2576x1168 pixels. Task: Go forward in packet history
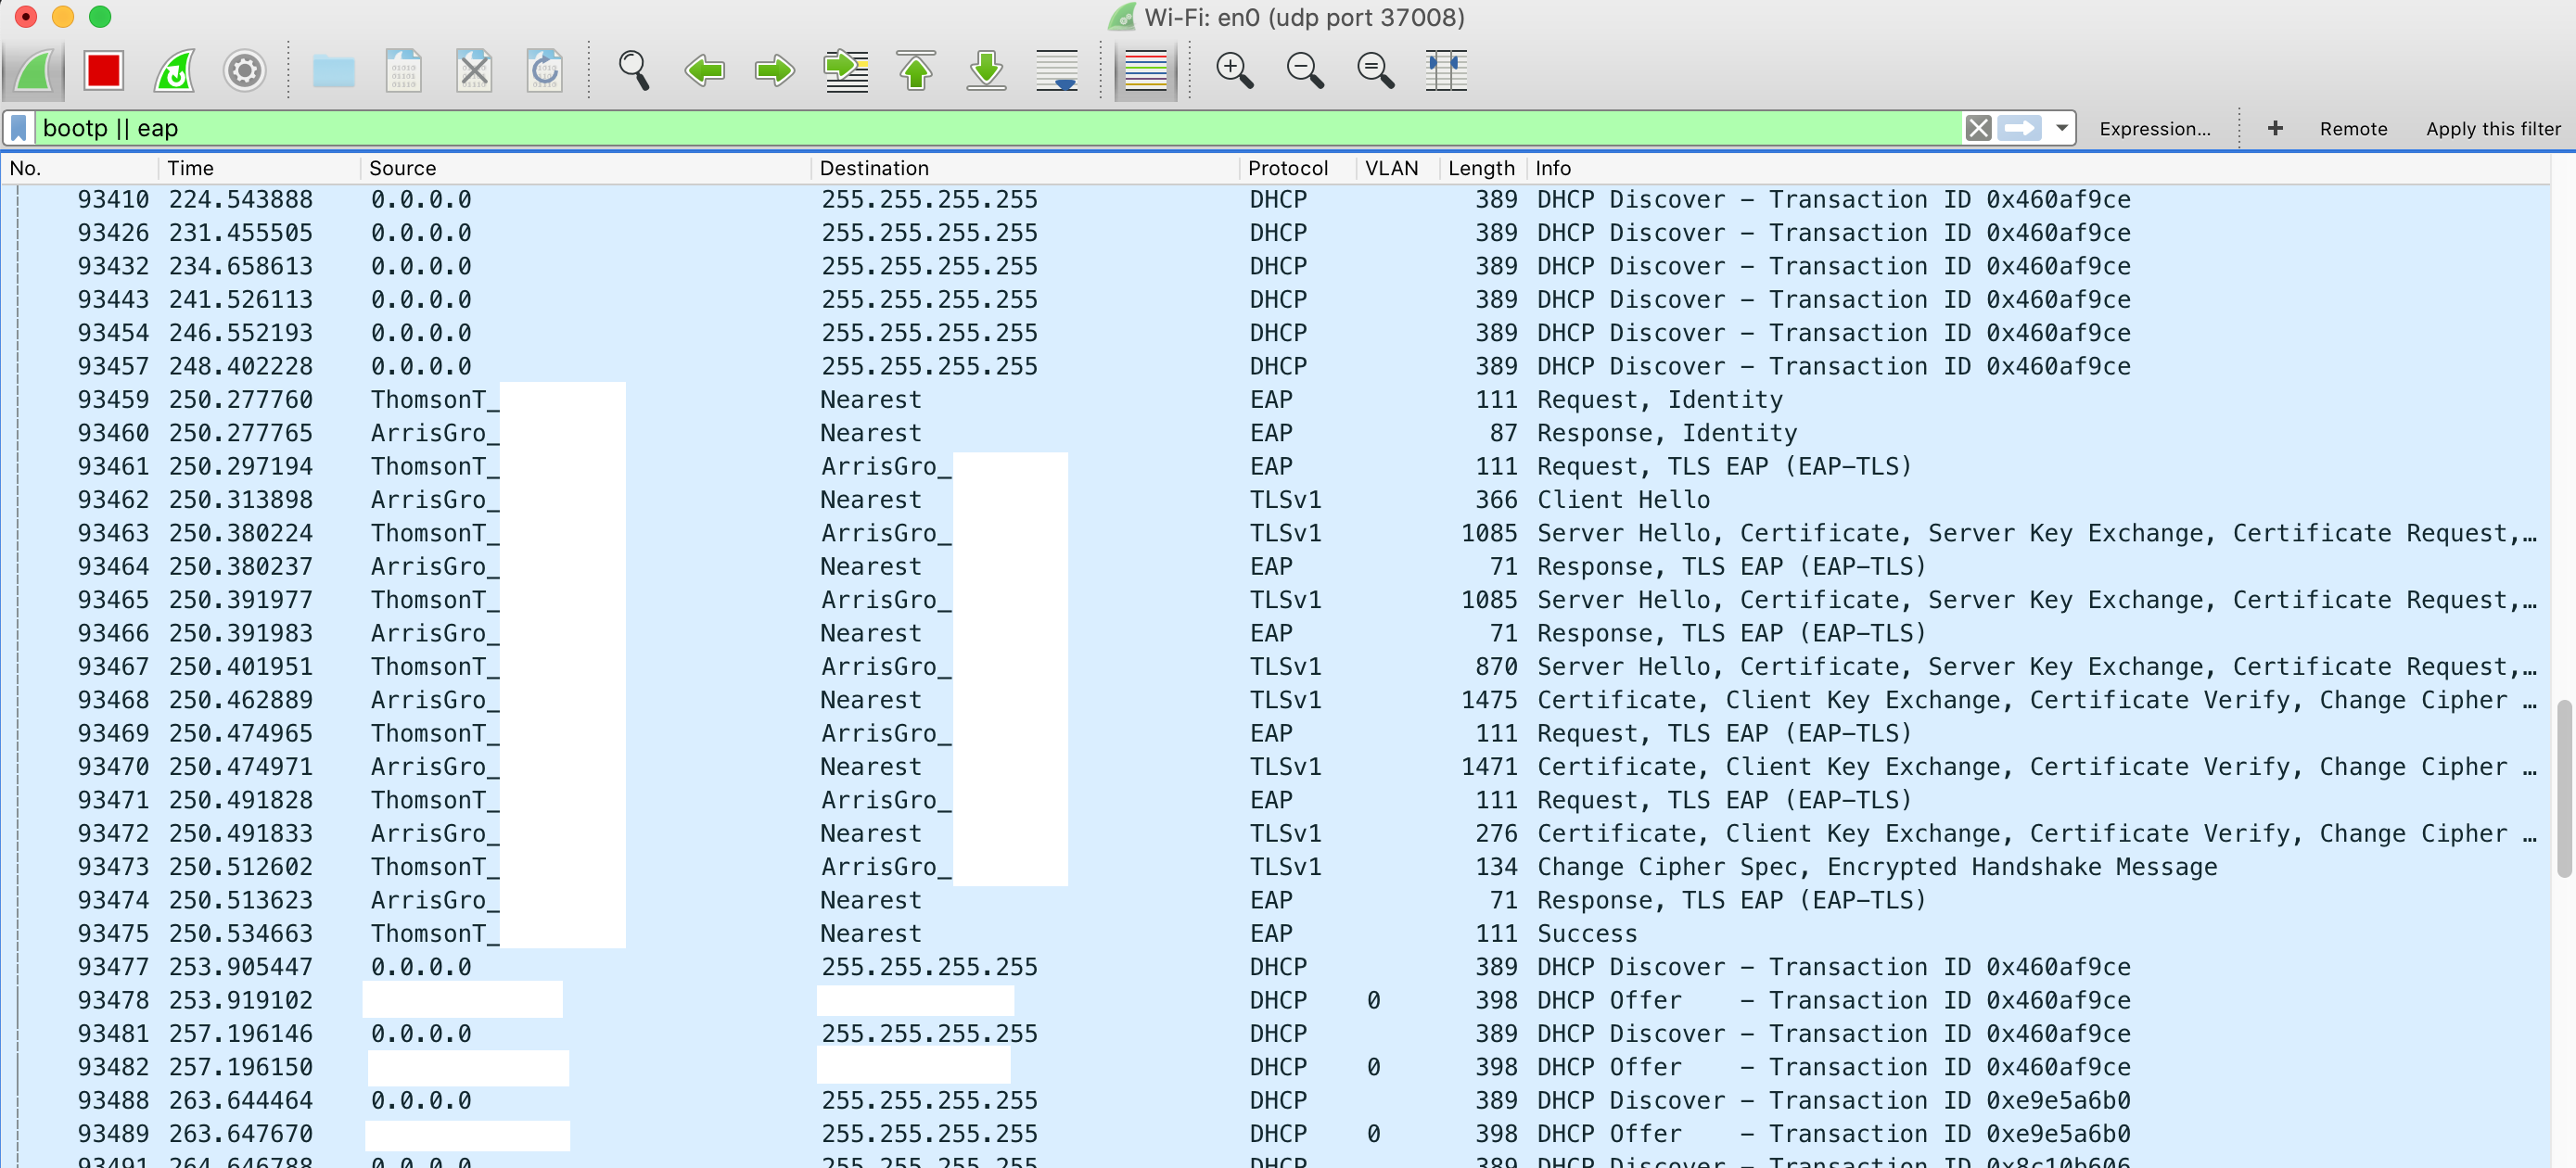tap(774, 71)
